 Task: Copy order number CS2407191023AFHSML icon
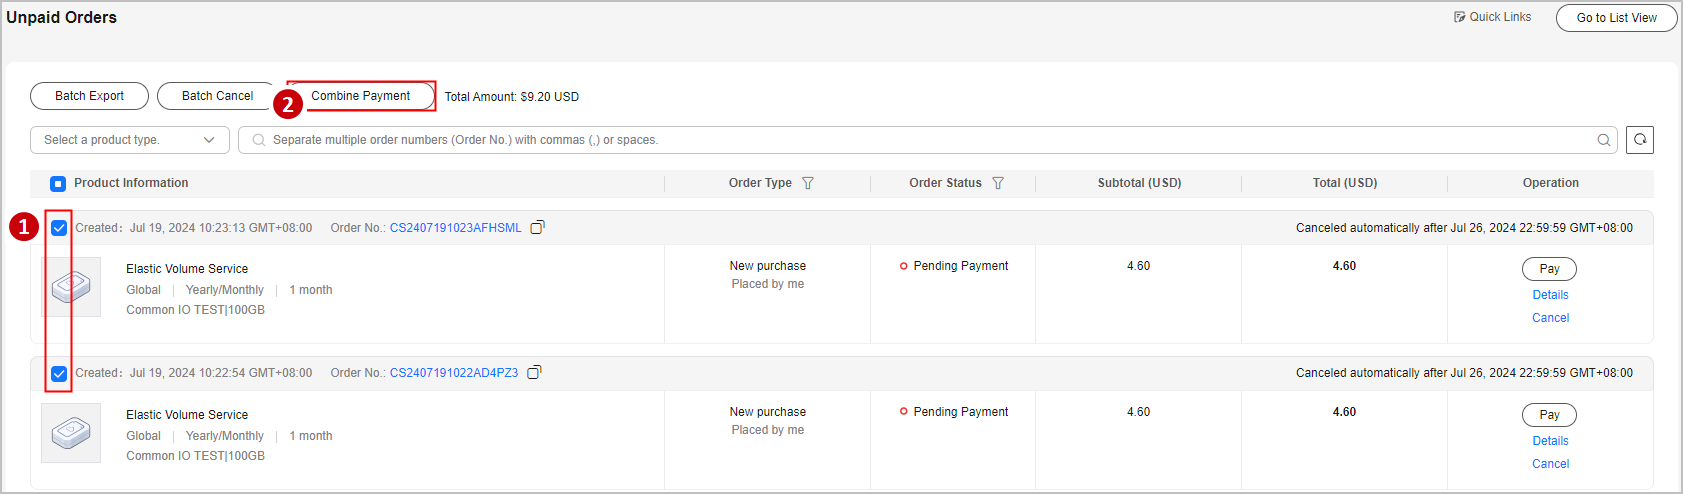pyautogui.click(x=537, y=227)
